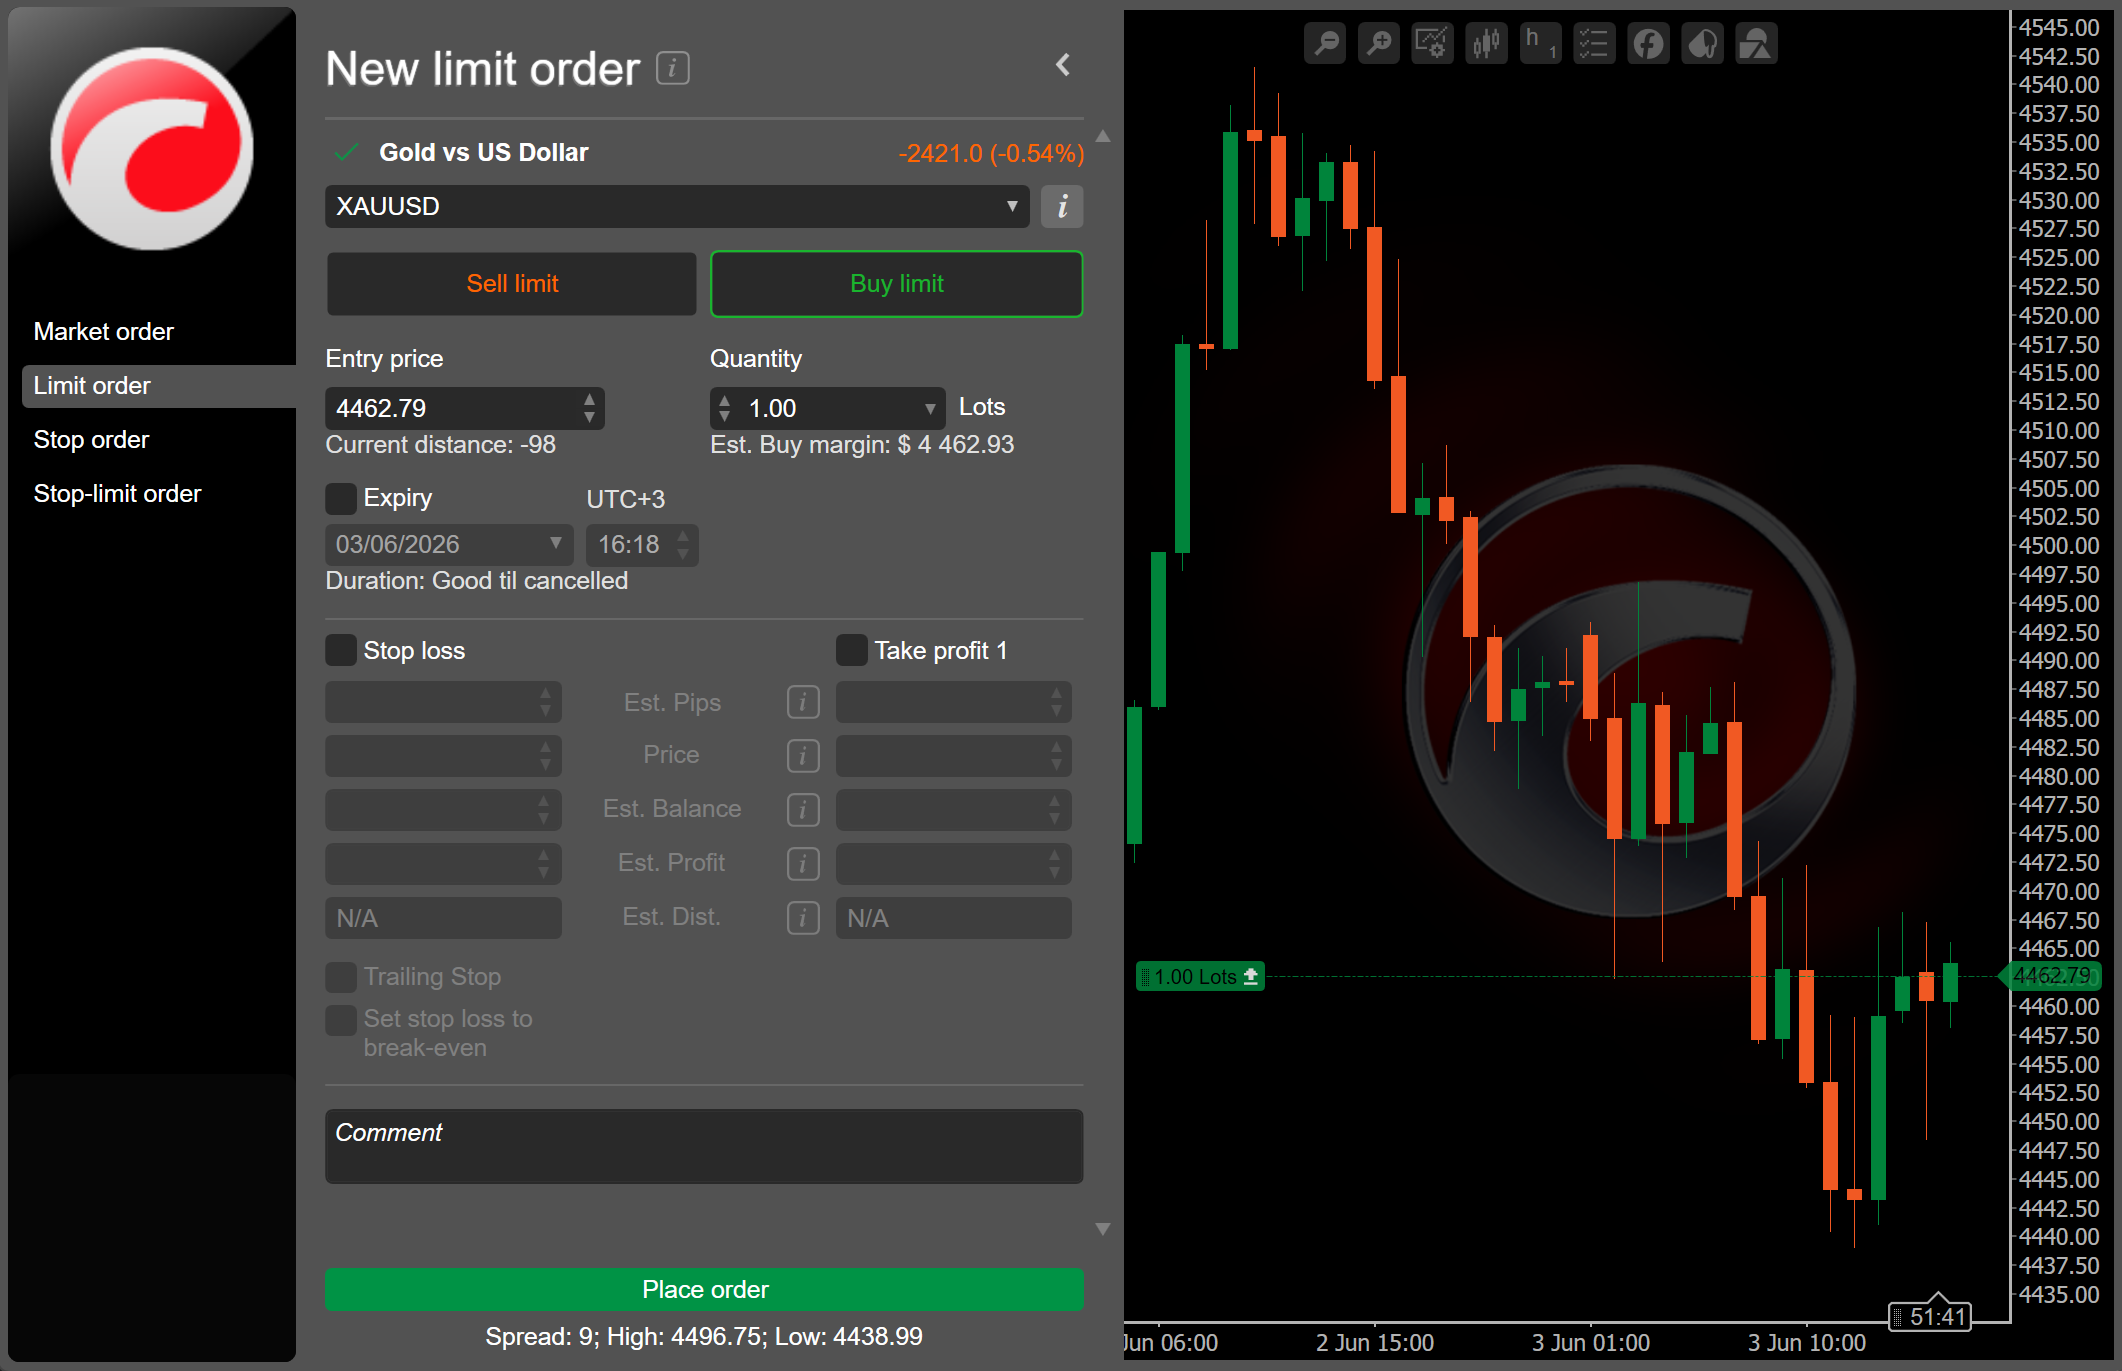
Task: Change chart type via candlestick icon
Action: tap(1487, 43)
